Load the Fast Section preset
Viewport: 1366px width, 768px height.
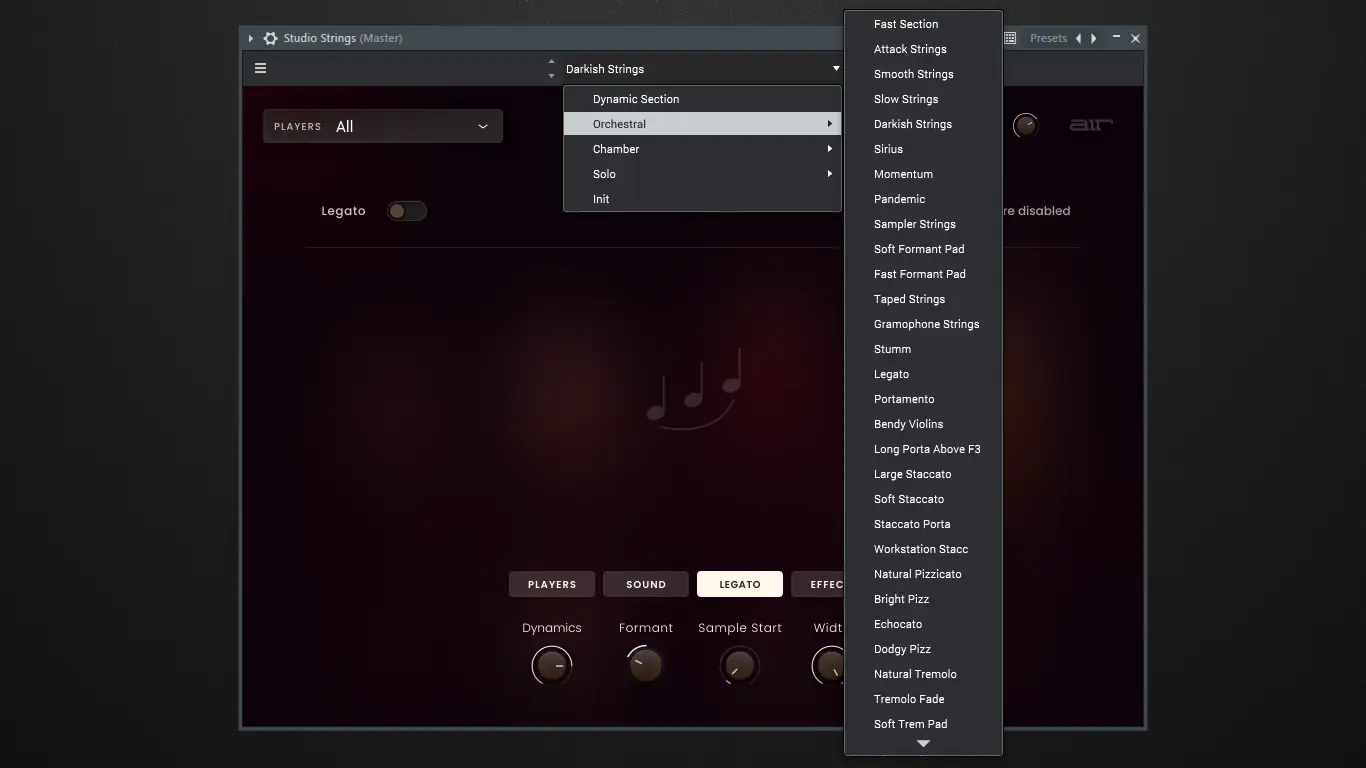click(x=923, y=24)
